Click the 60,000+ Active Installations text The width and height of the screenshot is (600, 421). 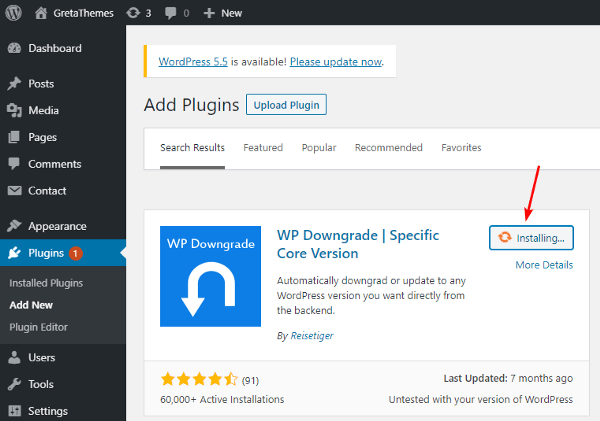222,400
